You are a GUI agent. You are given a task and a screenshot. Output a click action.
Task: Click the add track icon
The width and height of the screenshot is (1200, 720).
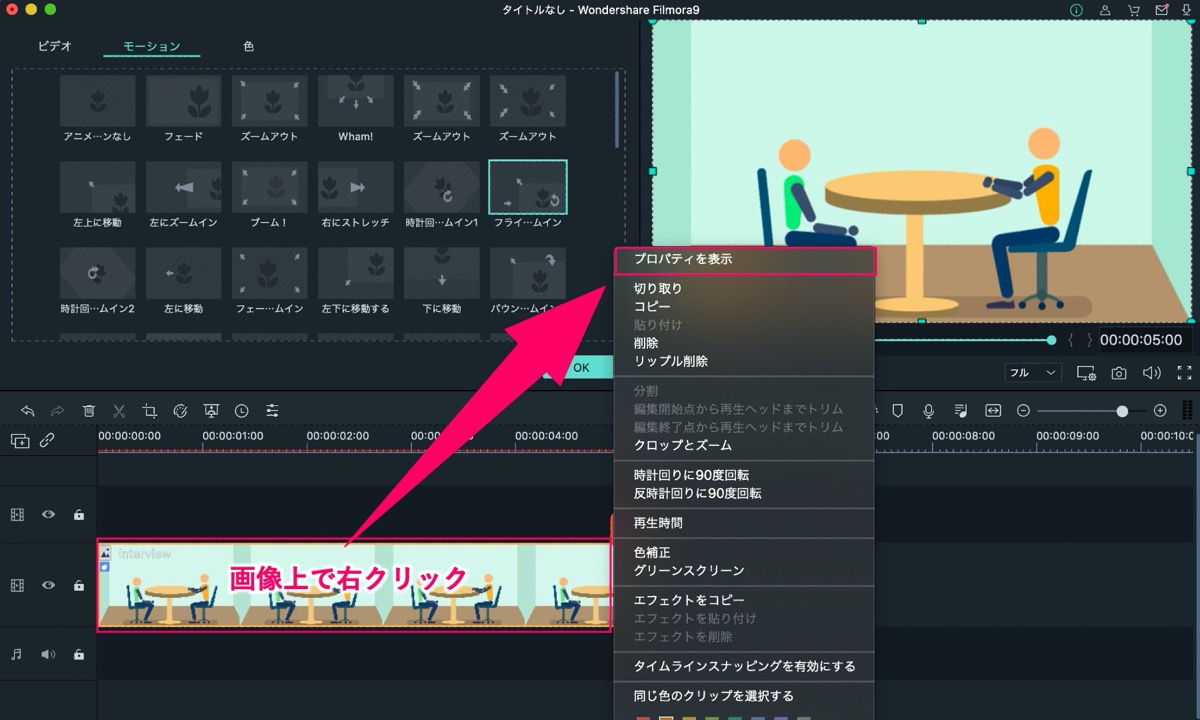coord(19,440)
